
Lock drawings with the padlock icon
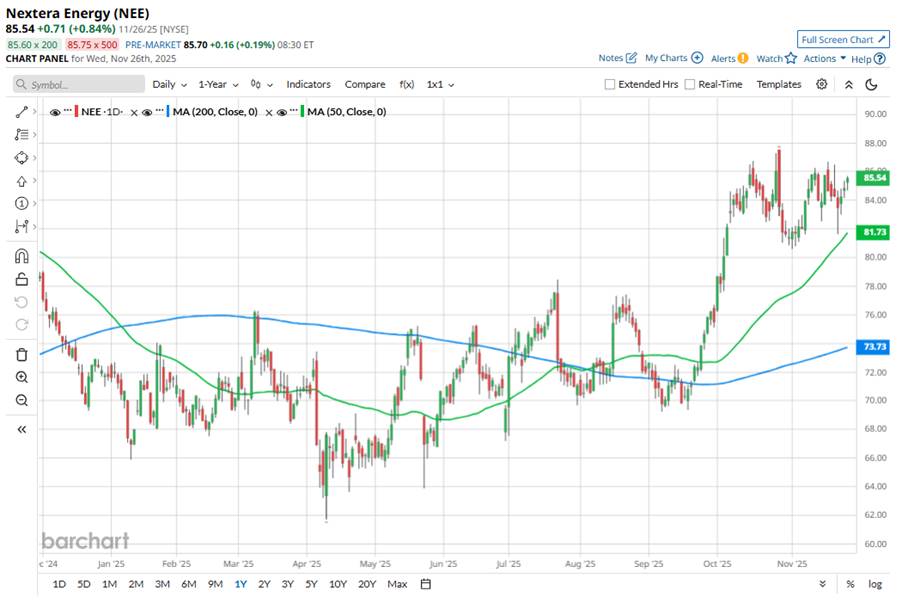pyautogui.click(x=21, y=279)
